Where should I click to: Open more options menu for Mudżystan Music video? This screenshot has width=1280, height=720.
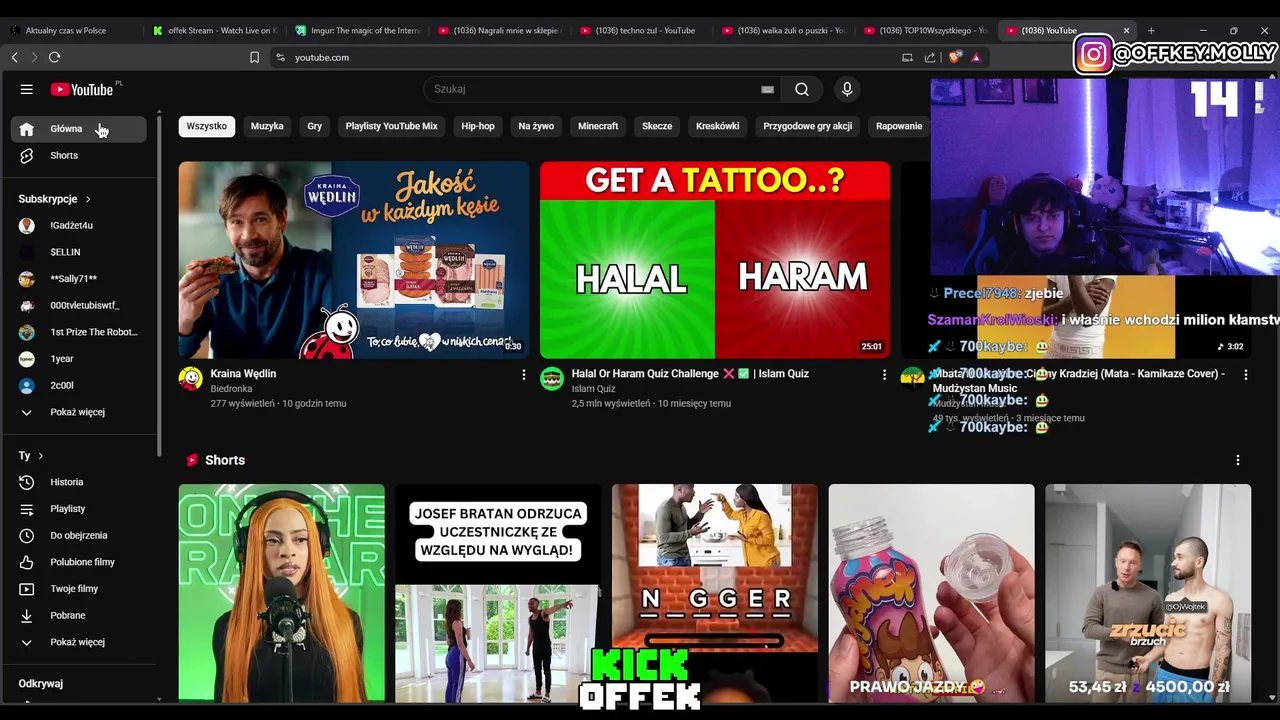point(1246,374)
